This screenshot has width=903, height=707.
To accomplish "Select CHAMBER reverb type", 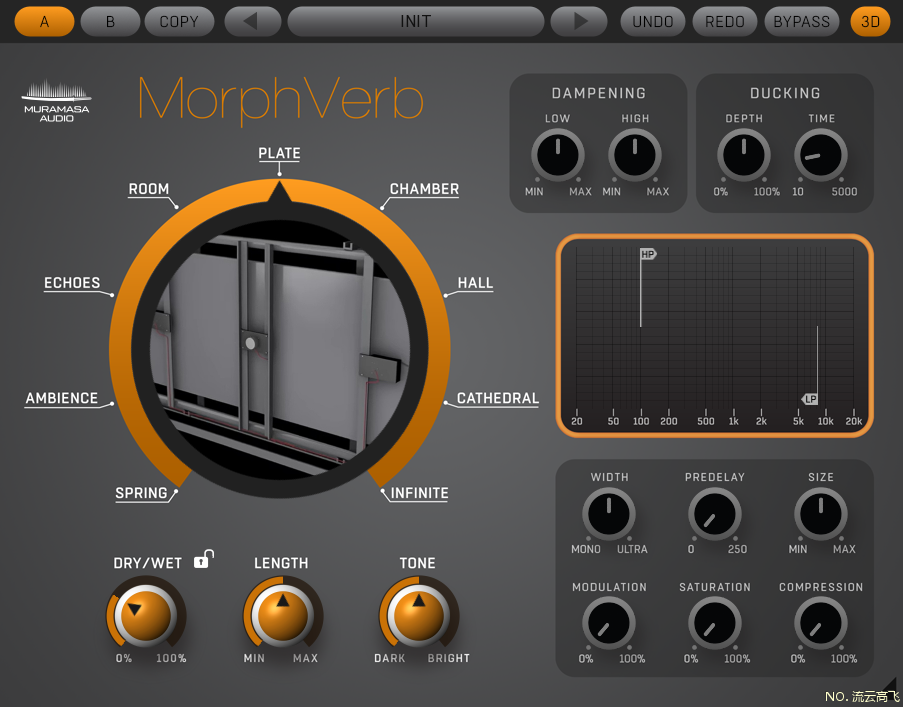I will 424,189.
